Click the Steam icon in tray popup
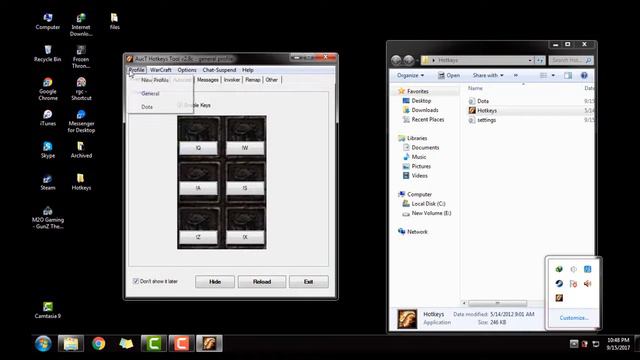This screenshot has height=360, width=640. click(x=559, y=283)
